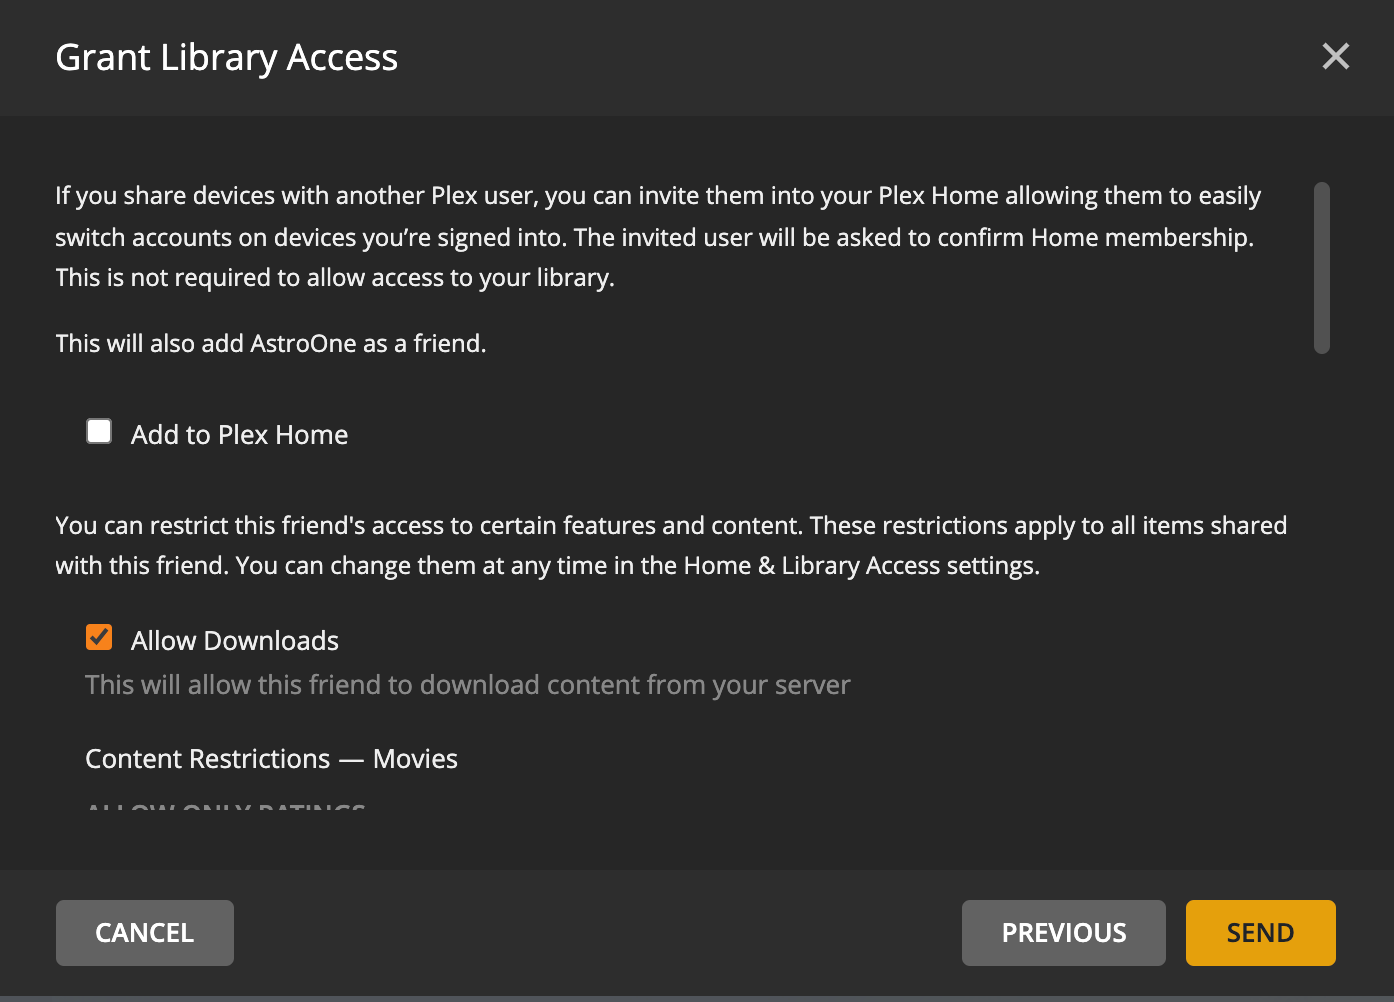The image size is (1394, 1002).
Task: Open the ALLOW ONLY RATINGS selector
Action: [x=223, y=808]
